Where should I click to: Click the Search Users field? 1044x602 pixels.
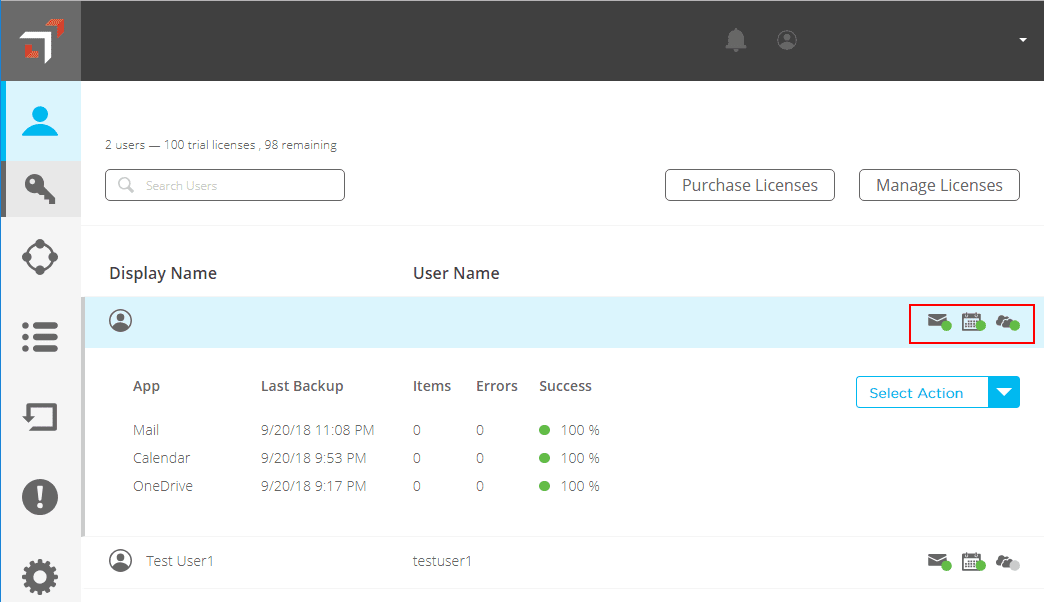click(x=225, y=185)
